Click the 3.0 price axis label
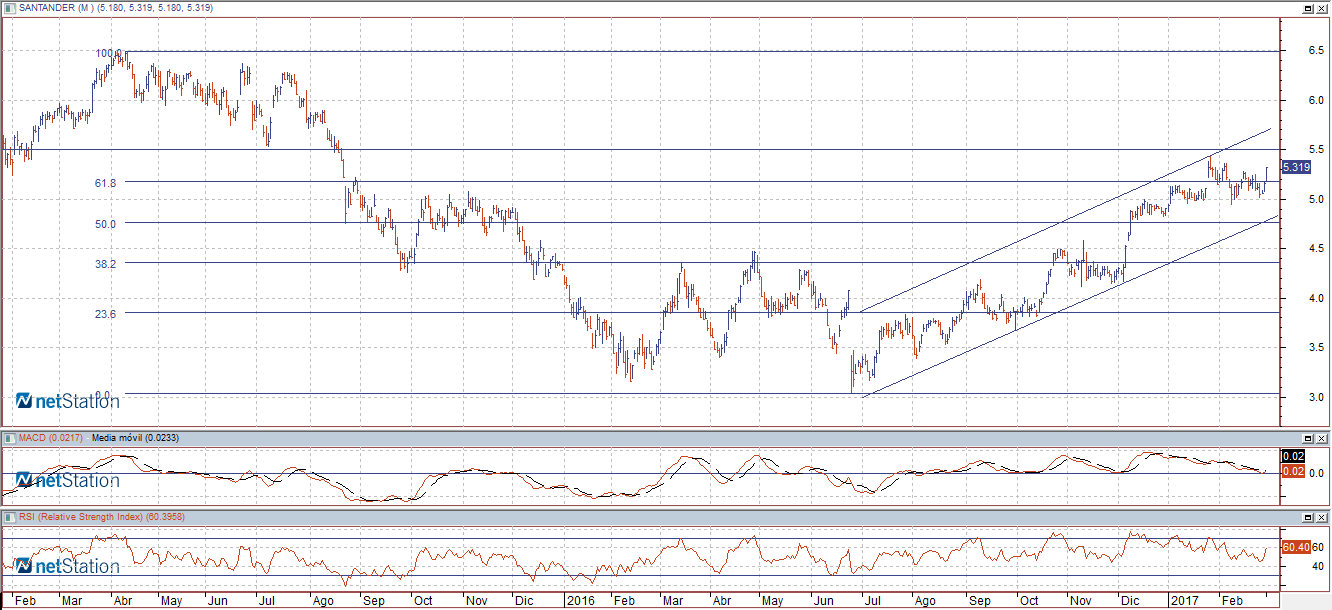The height and width of the screenshot is (610, 1332). click(1318, 397)
